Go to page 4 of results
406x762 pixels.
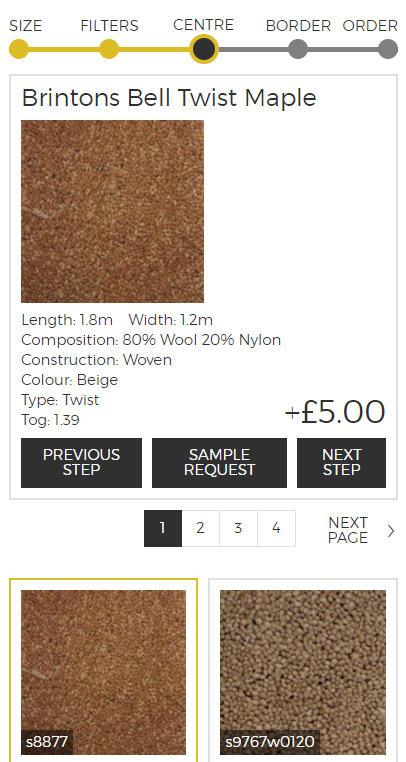[x=276, y=528]
